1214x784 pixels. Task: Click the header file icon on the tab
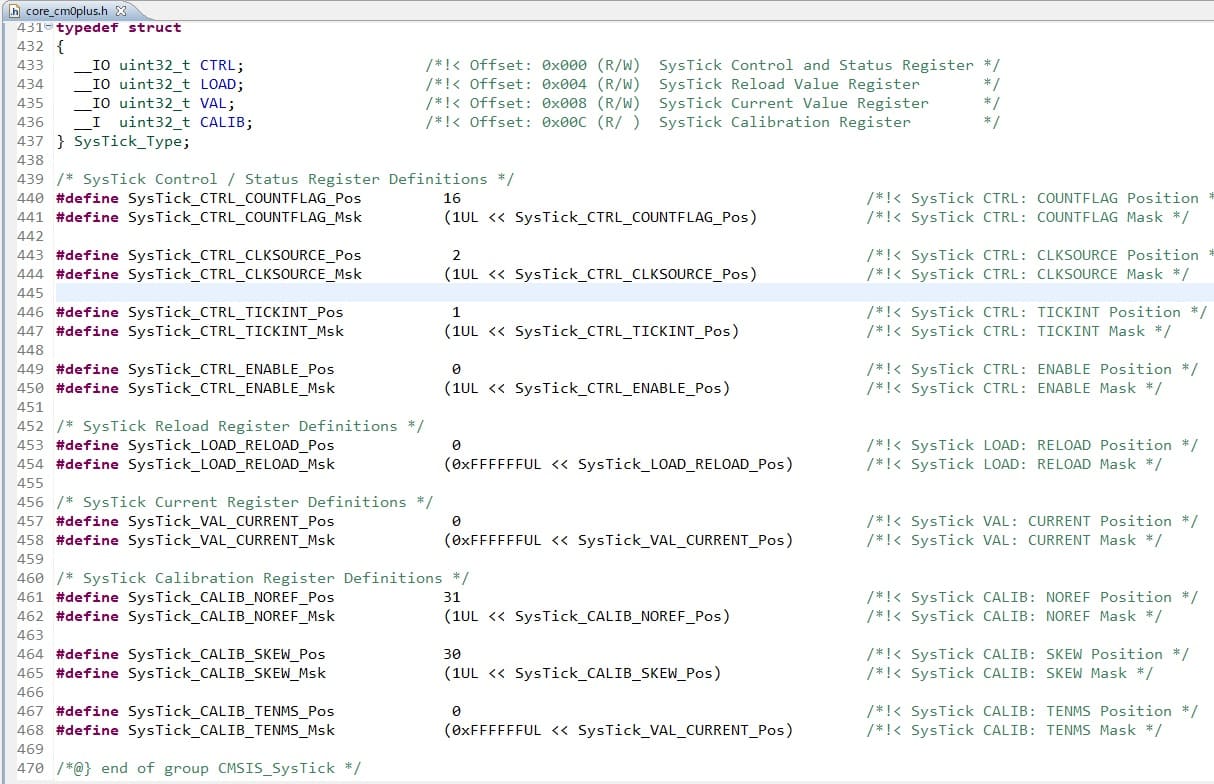(x=14, y=10)
